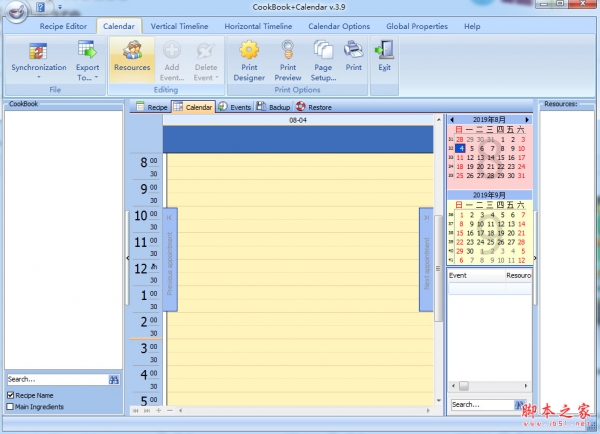Click the horizontal scrollbar thumb in events list
This screenshot has width=600, height=434.
click(x=464, y=386)
